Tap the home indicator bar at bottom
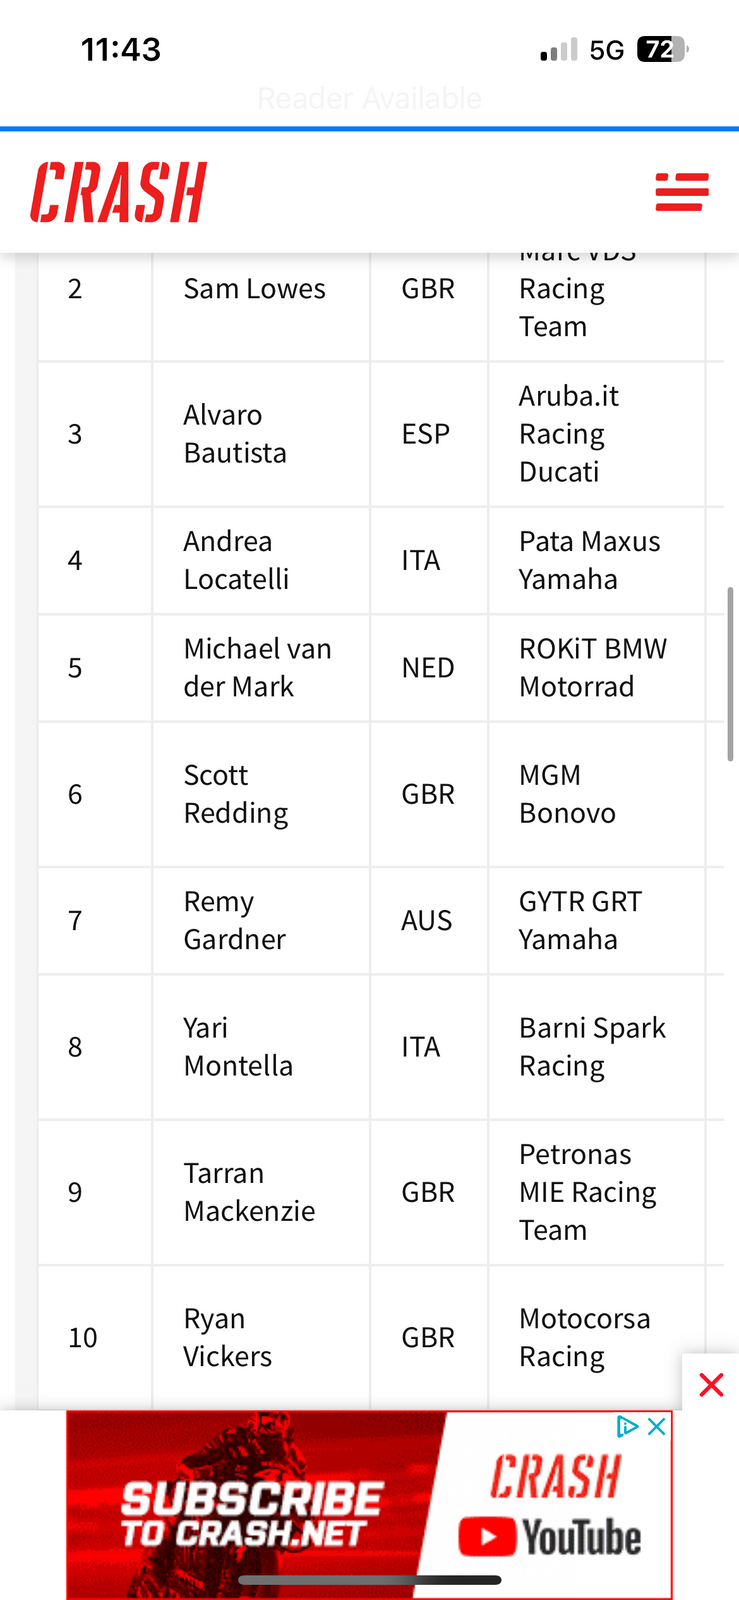This screenshot has height=1600, width=739. click(x=369, y=1580)
